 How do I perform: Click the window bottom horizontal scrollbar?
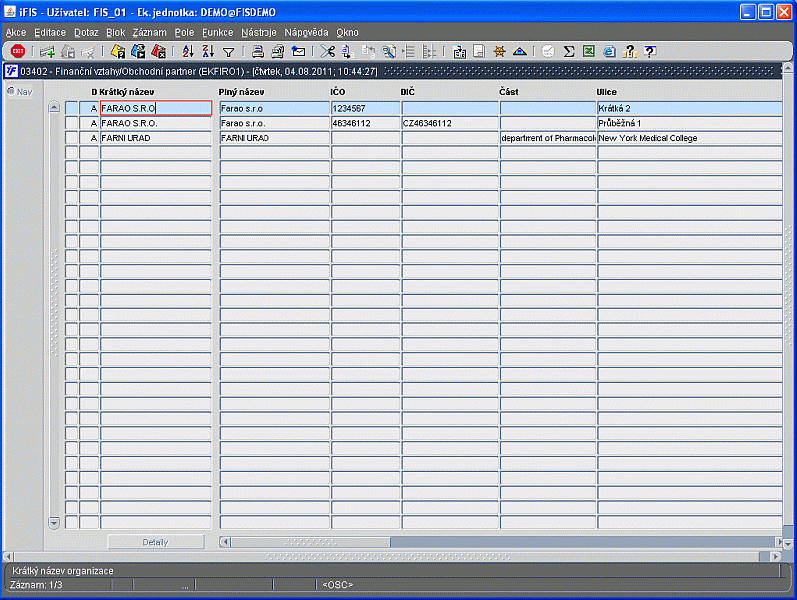[389, 557]
